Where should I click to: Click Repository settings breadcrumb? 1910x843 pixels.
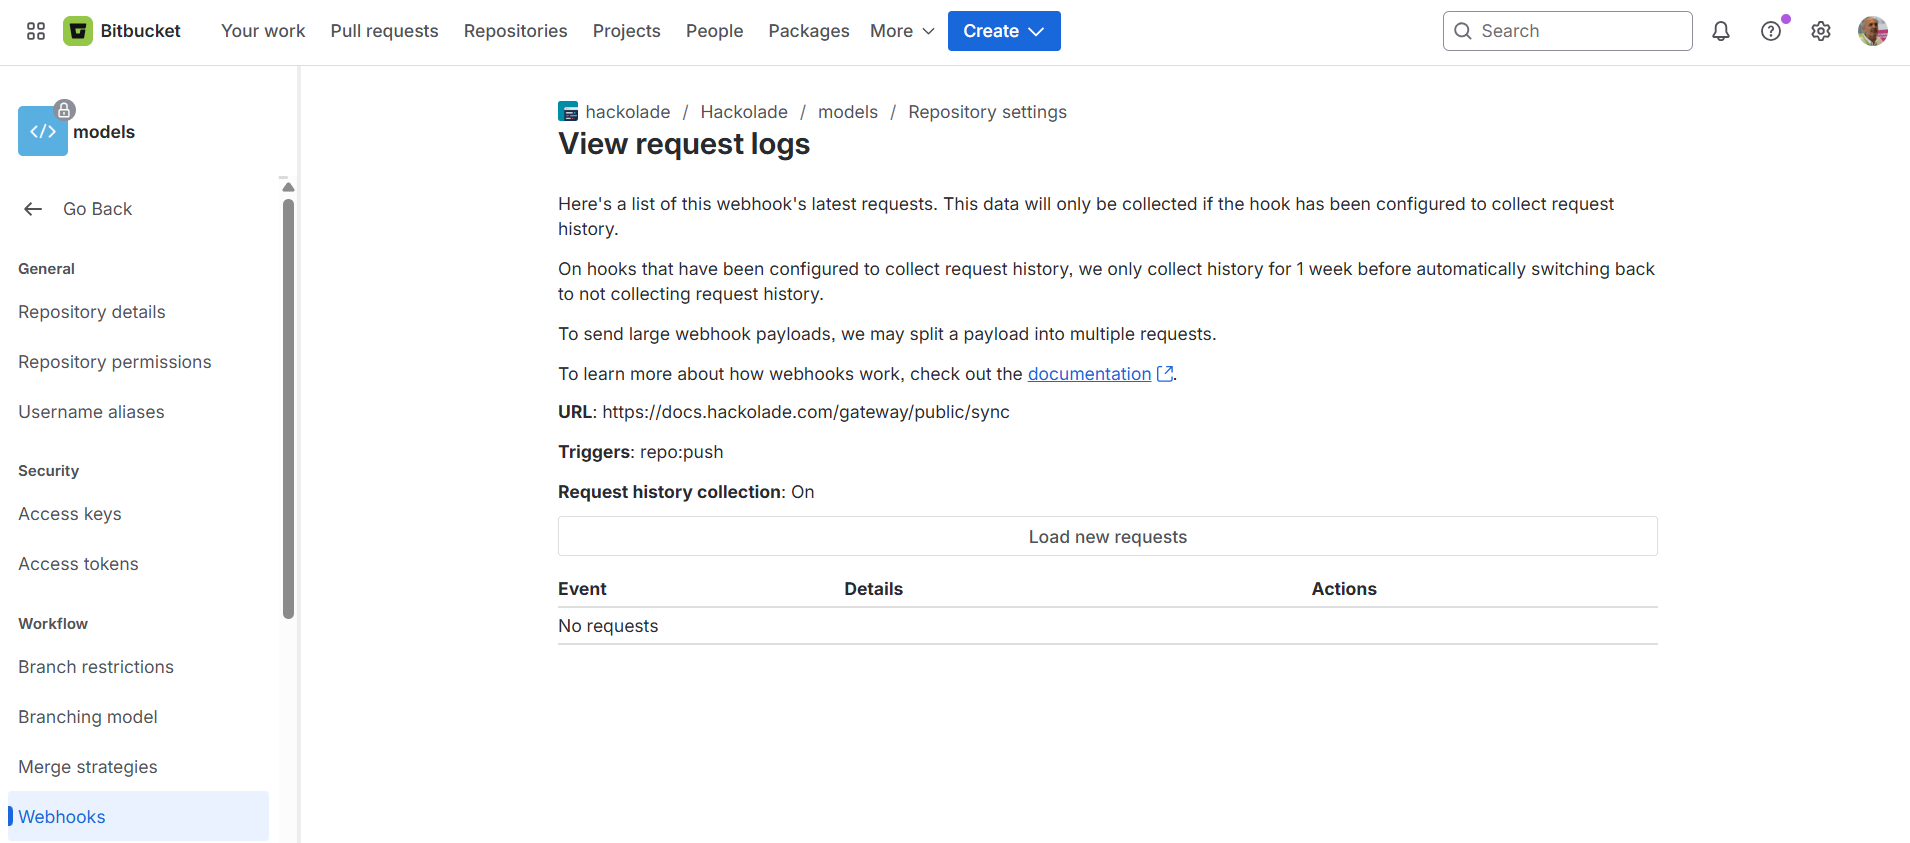pyautogui.click(x=987, y=112)
